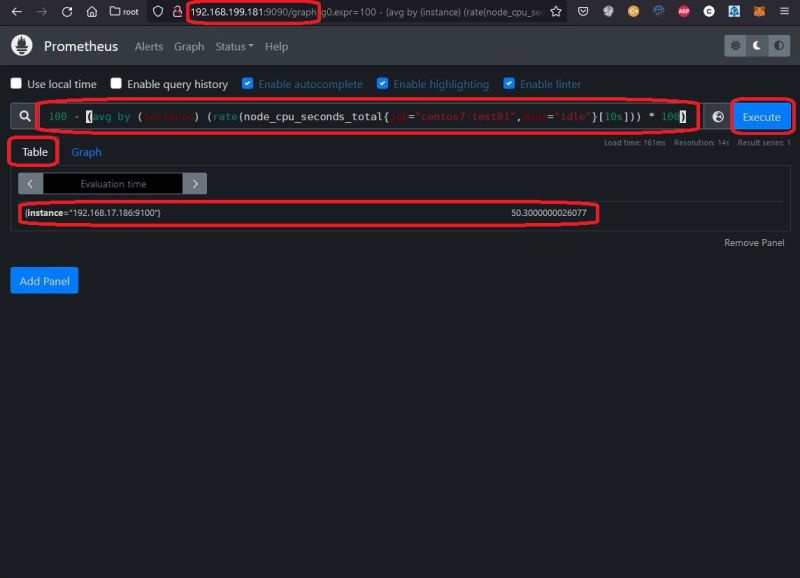Step evaluation time backward
This screenshot has height=578, width=800.
point(31,184)
